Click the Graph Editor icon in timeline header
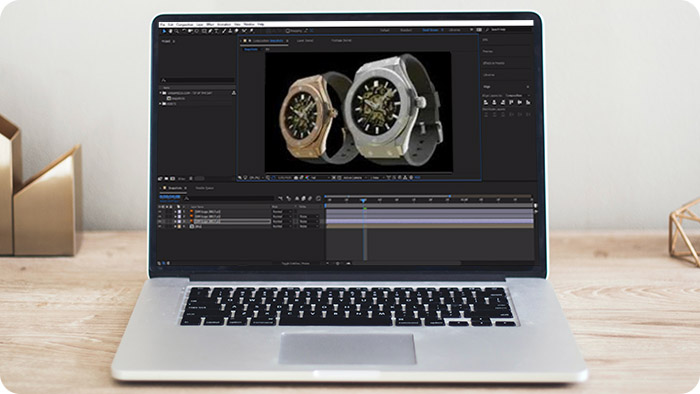Screen dimensions: 700x394 pos(318,199)
